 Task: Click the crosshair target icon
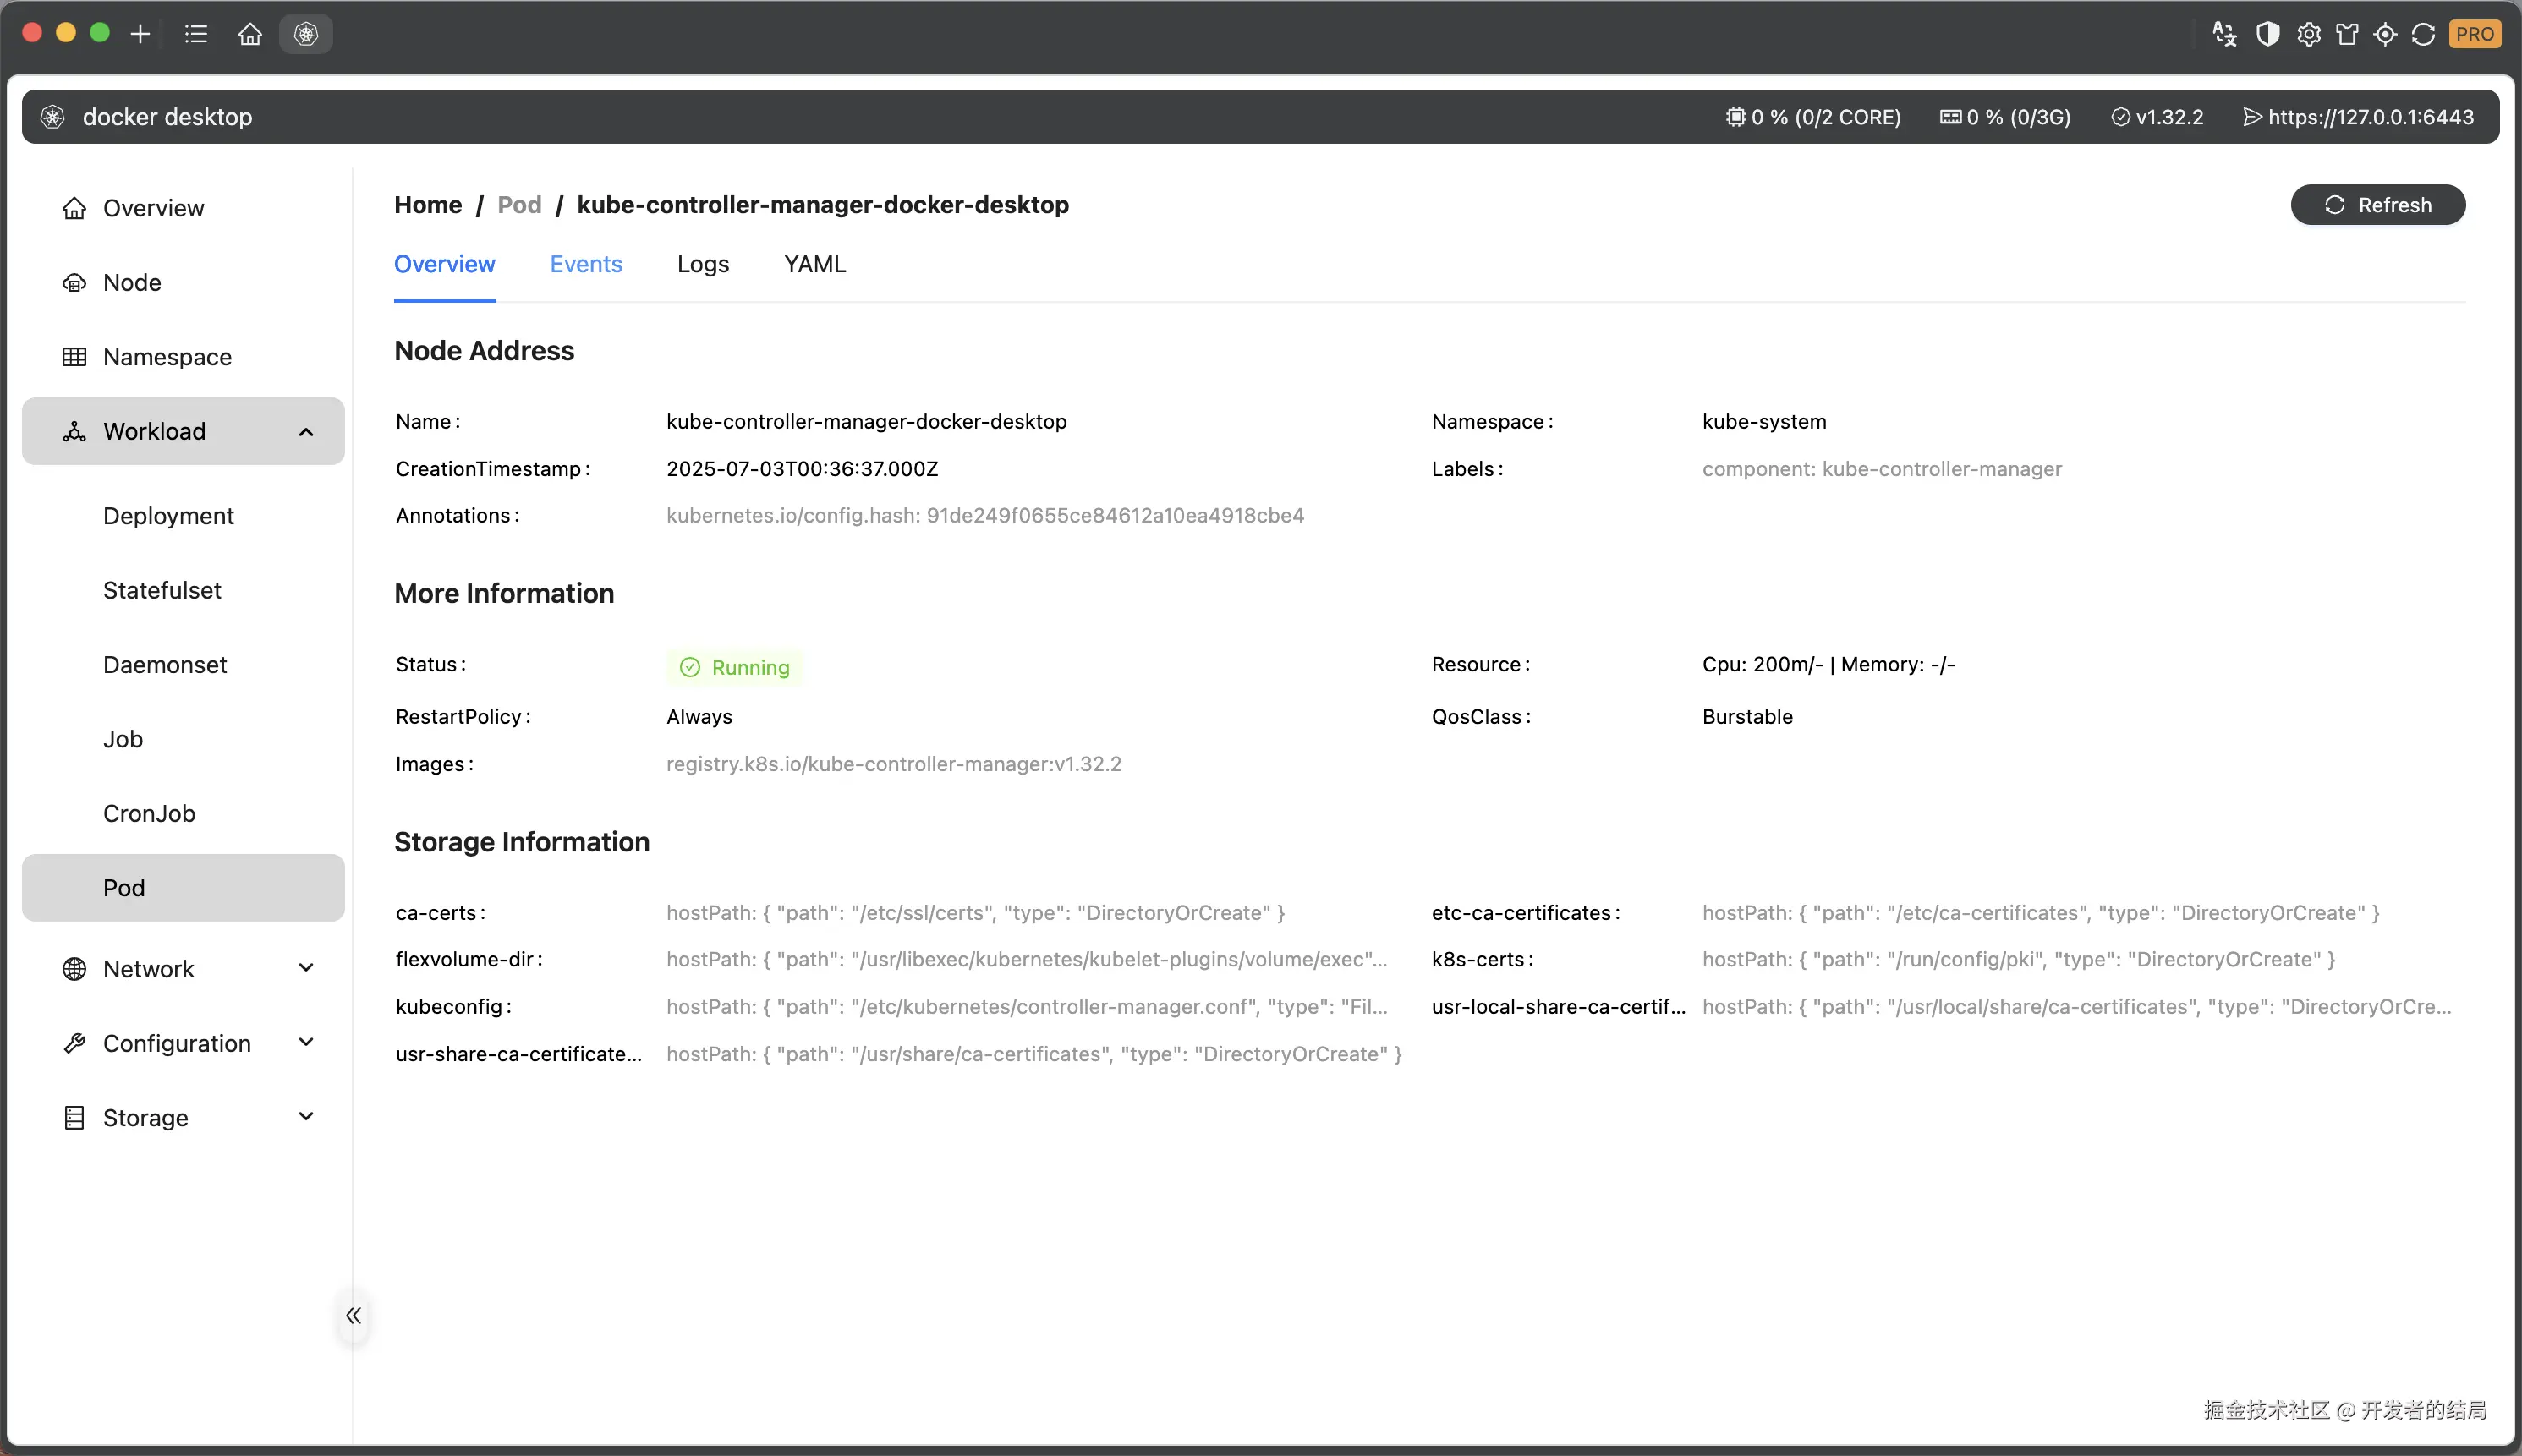pos(2385,34)
